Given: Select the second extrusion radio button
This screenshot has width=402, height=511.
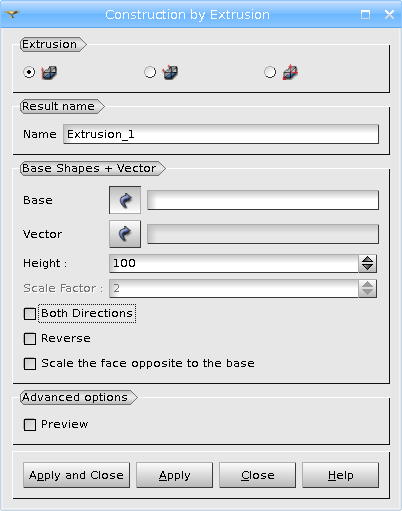Looking at the screenshot, I should tap(150, 72).
